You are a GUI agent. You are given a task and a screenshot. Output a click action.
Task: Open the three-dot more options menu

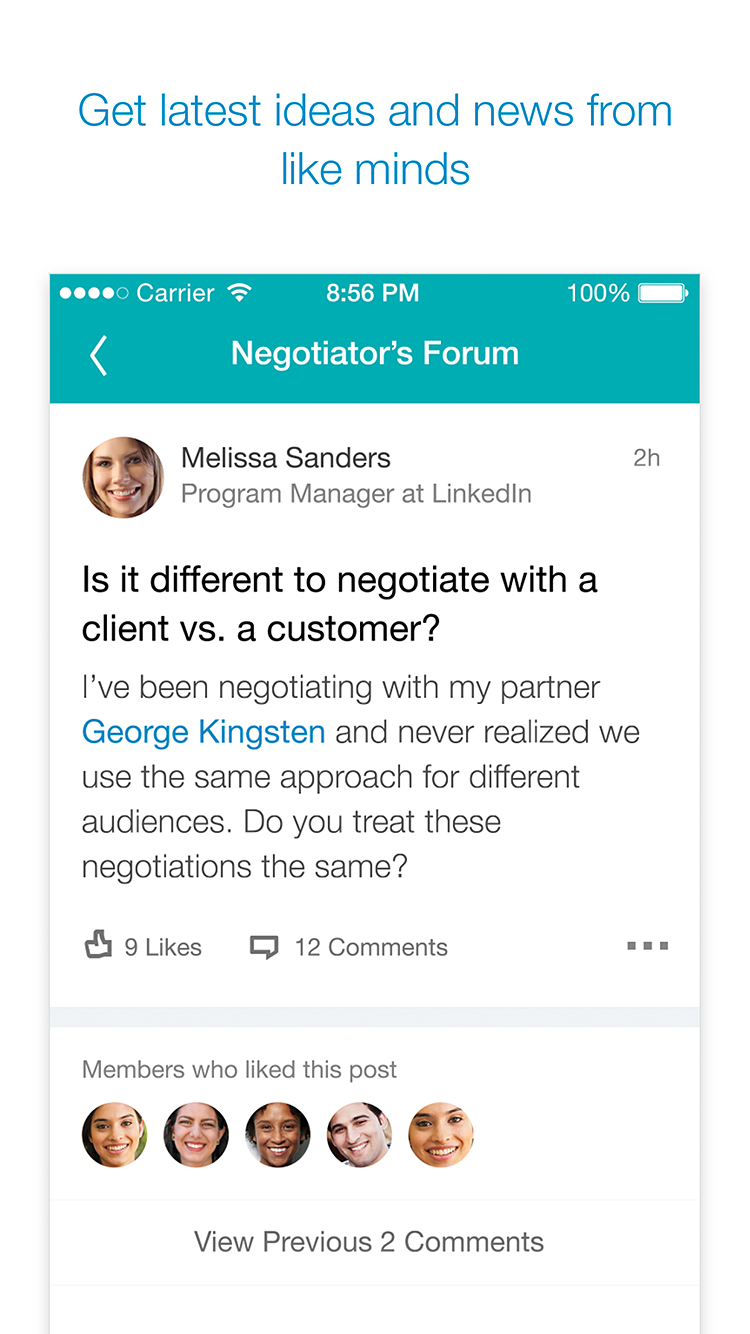(x=647, y=946)
